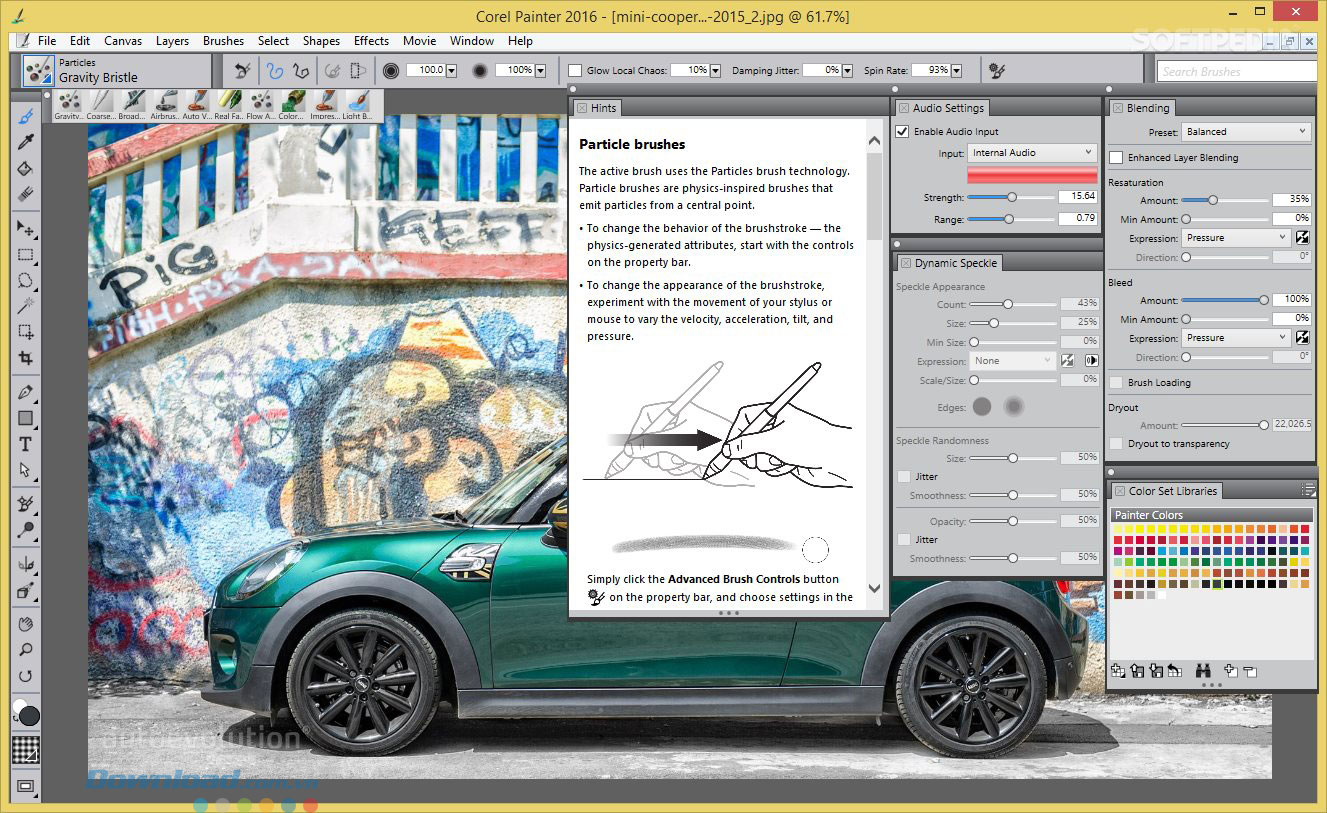Screen dimensions: 1327x813
Task: Click the Find Color binoculars icon
Action: tap(1203, 671)
